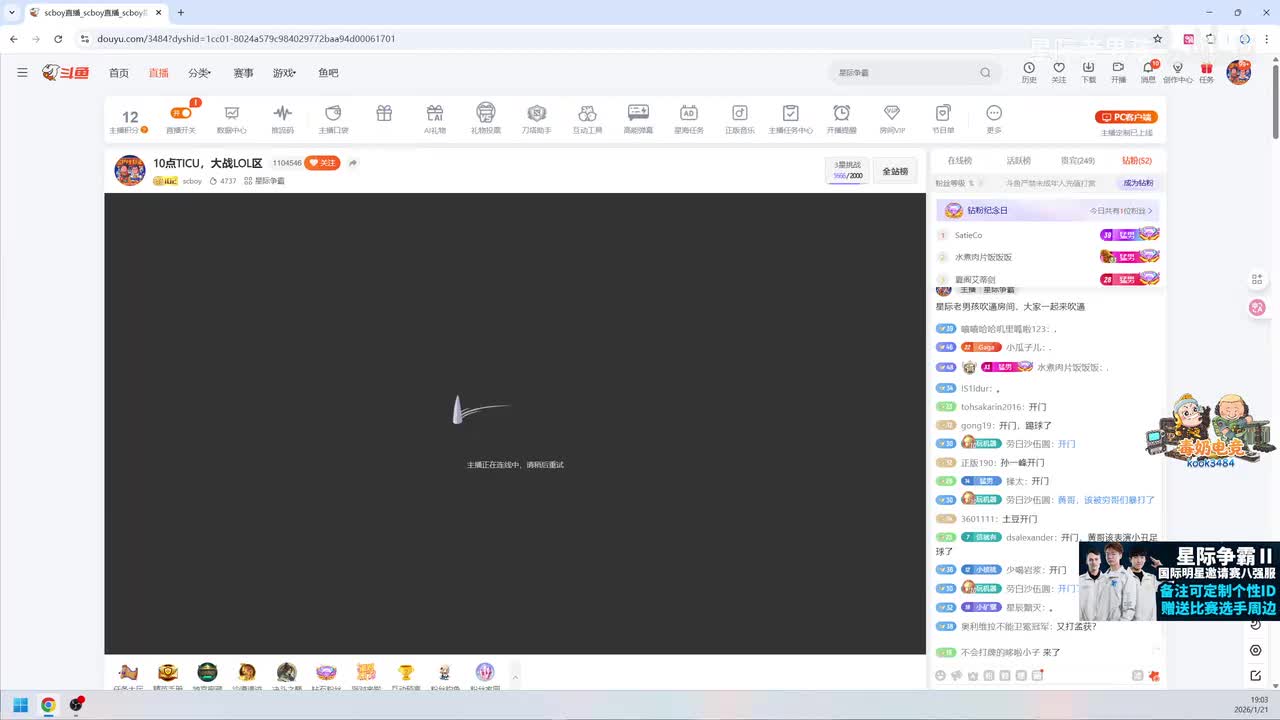The width and height of the screenshot is (1280, 720).
Task: Open the user profile avatar in header
Action: (x=1239, y=72)
